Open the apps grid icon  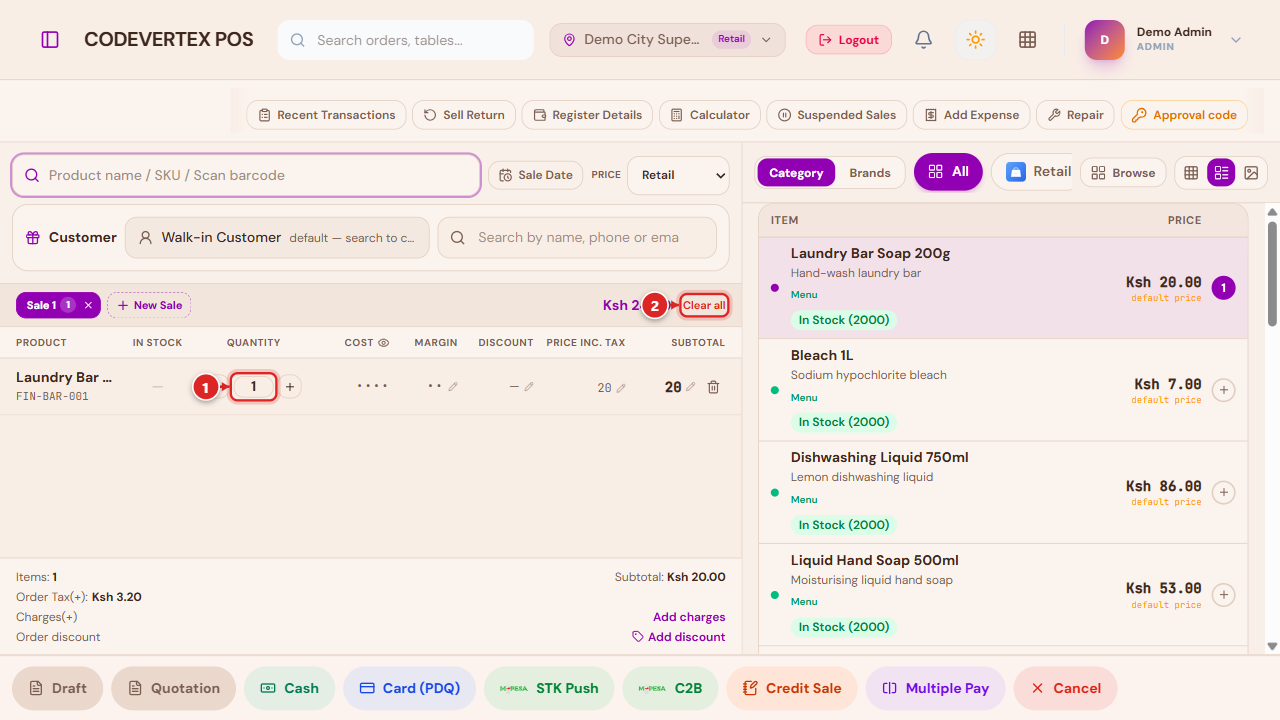coord(1027,40)
